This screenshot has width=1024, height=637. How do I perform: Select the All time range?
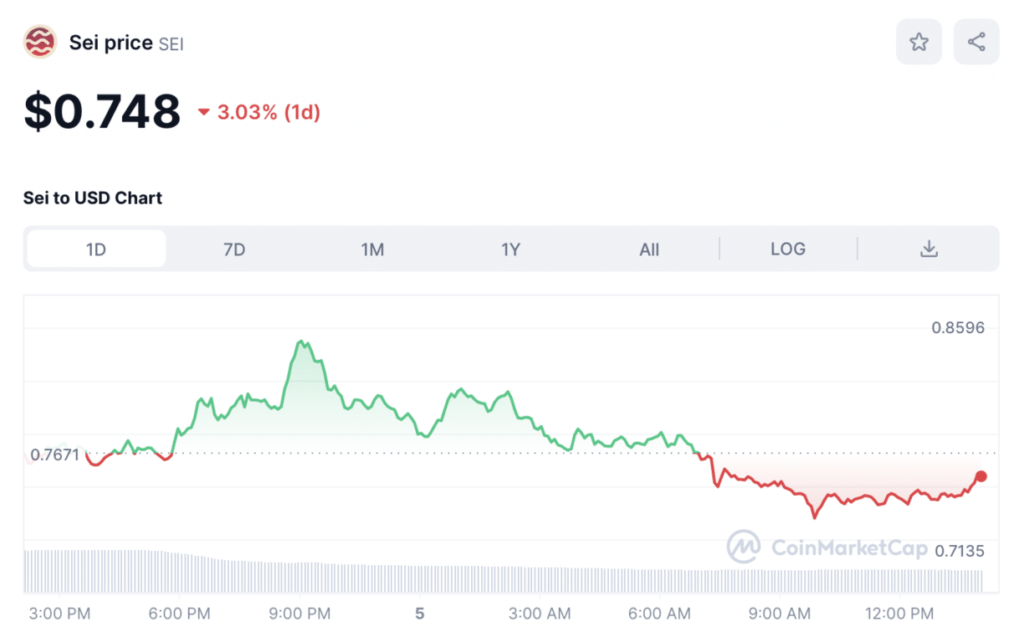click(649, 249)
